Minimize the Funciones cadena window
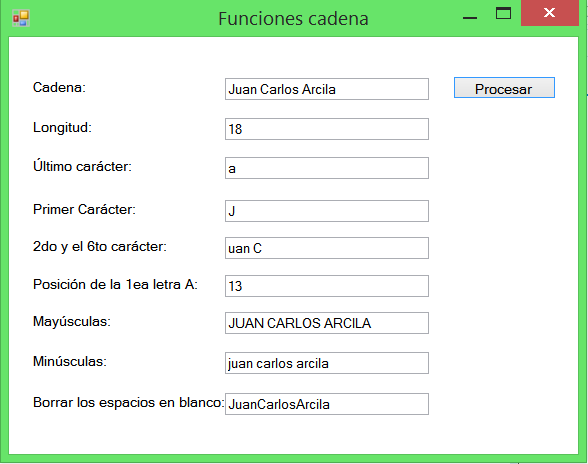This screenshot has height=464, width=588. [x=470, y=18]
